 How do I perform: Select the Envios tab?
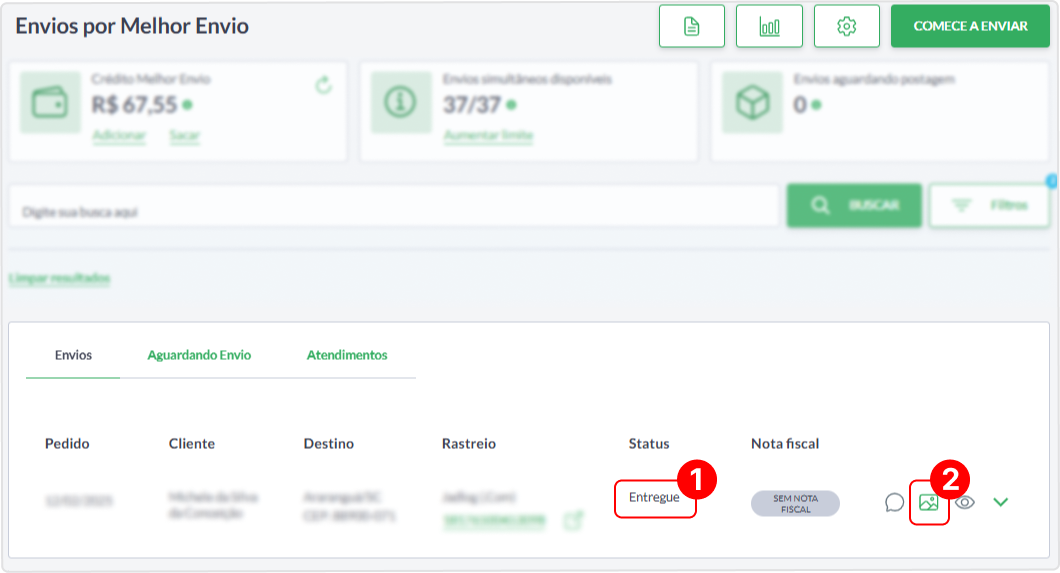point(73,355)
